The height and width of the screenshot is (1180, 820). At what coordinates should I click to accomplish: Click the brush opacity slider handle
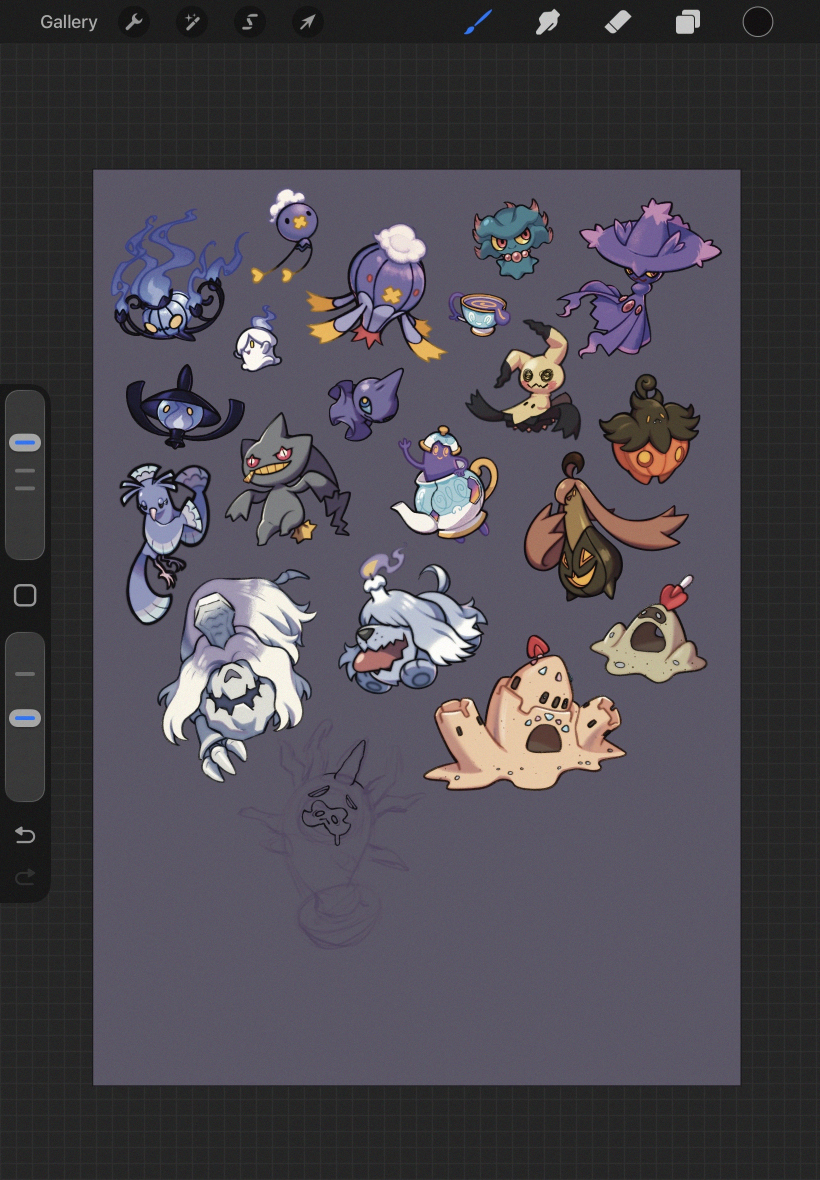(x=25, y=718)
